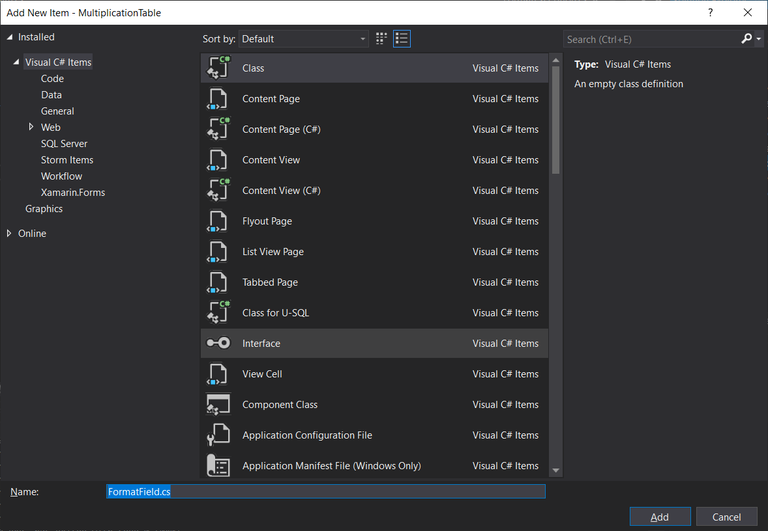Image resolution: width=768 pixels, height=531 pixels.
Task: Select Xamarin.Forms in the category tree
Action: pyautogui.click(x=72, y=192)
